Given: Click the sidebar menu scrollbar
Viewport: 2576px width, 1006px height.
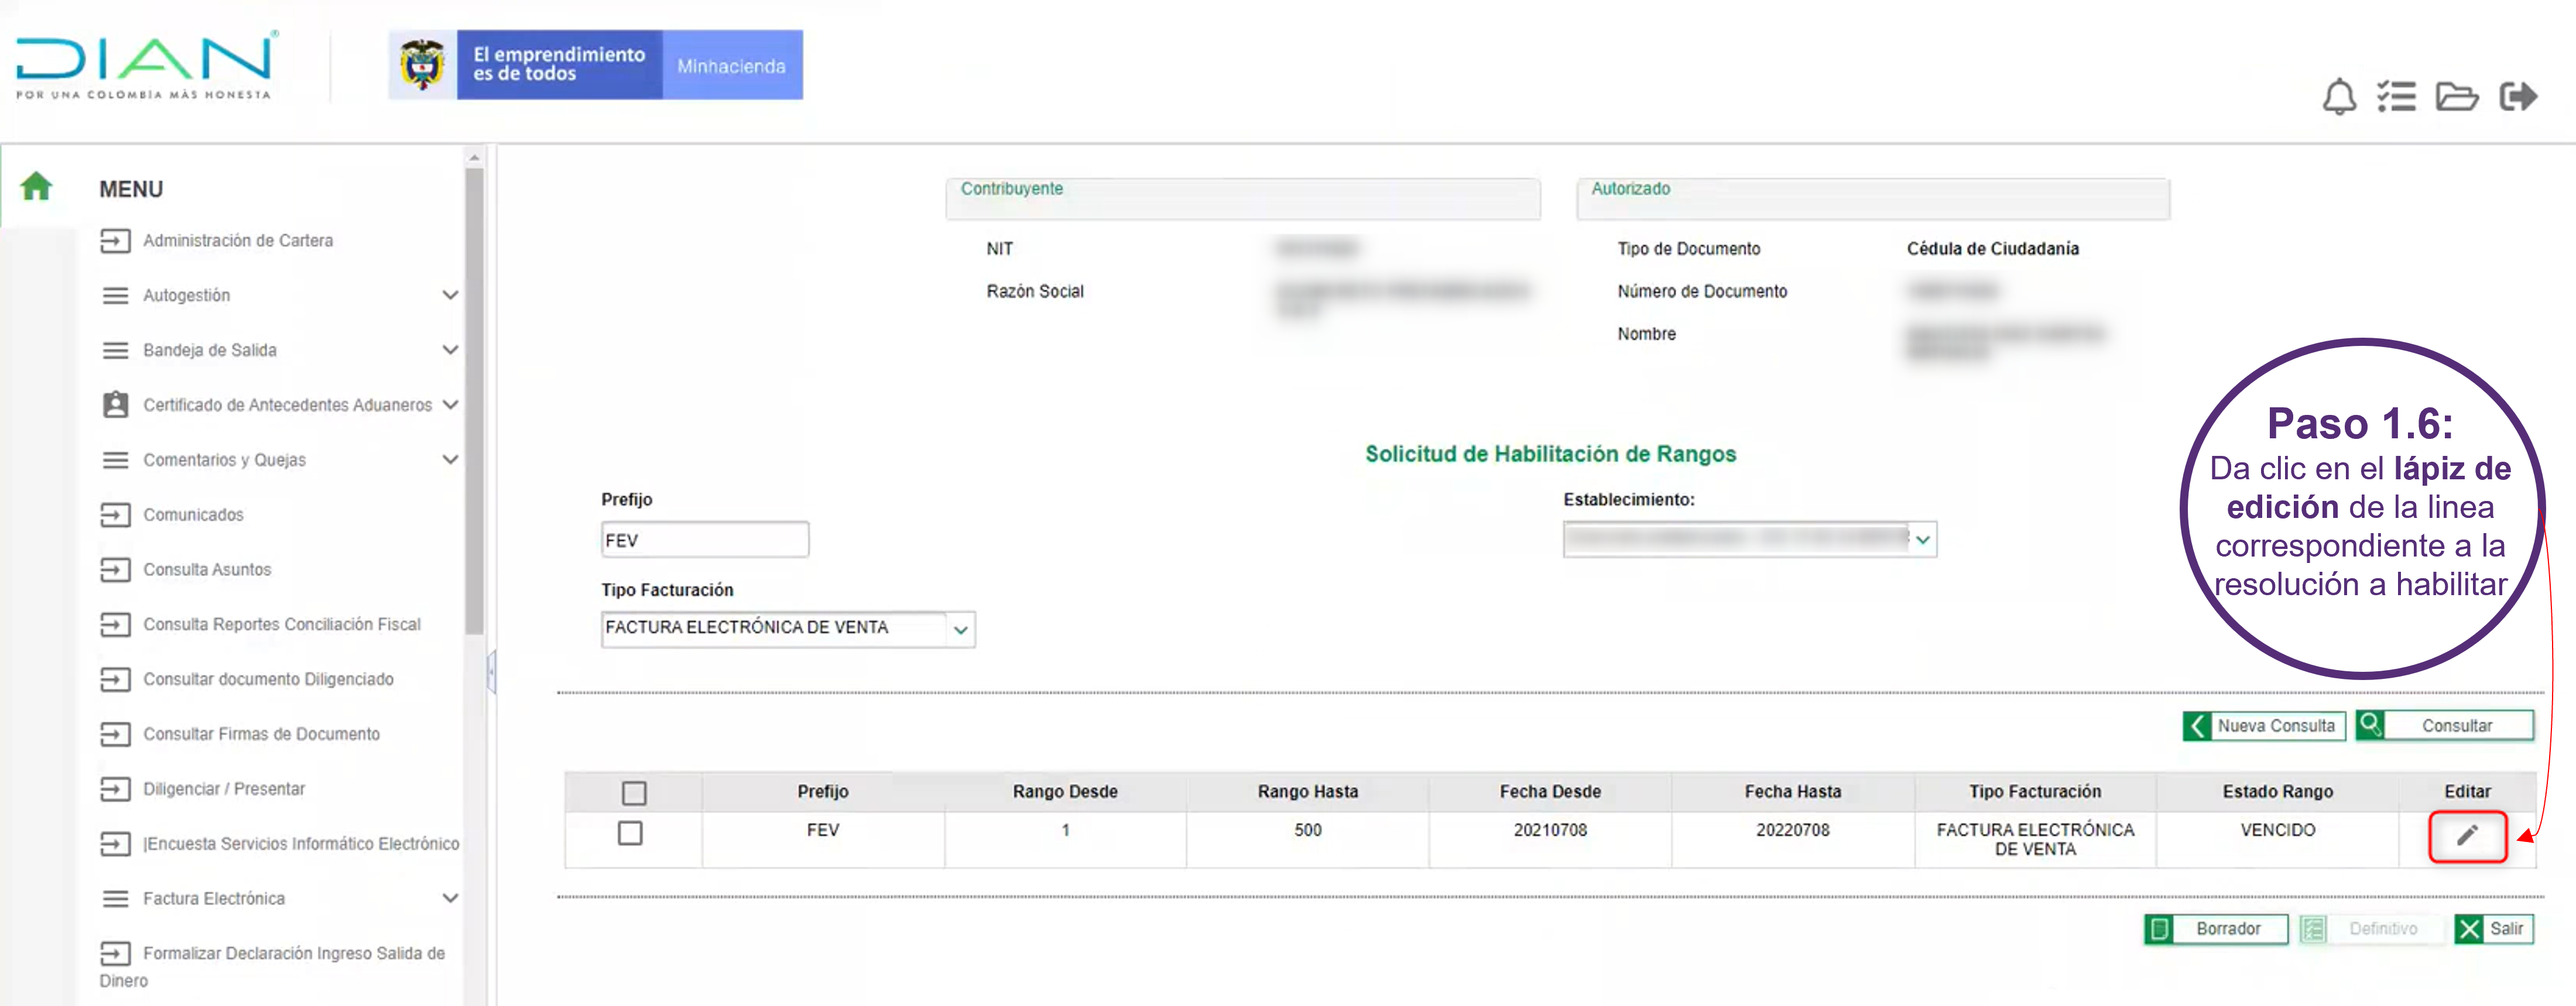Looking at the screenshot, I should click(474, 400).
